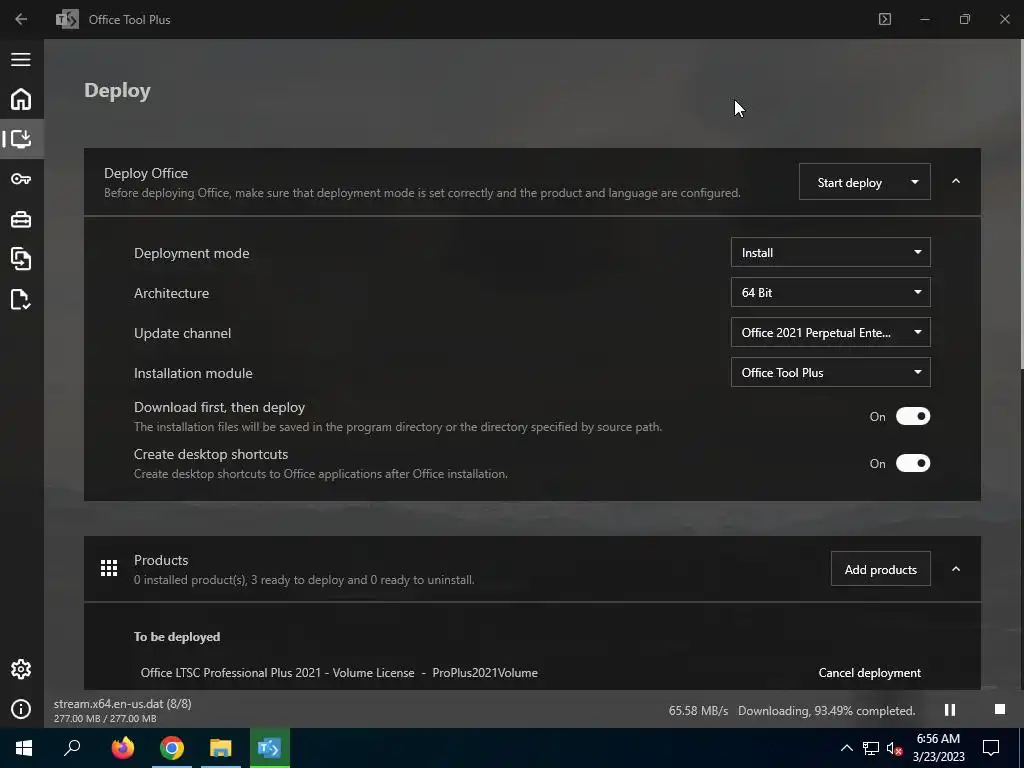The image size is (1024, 768).
Task: Open taskbar search
Action: [72, 748]
